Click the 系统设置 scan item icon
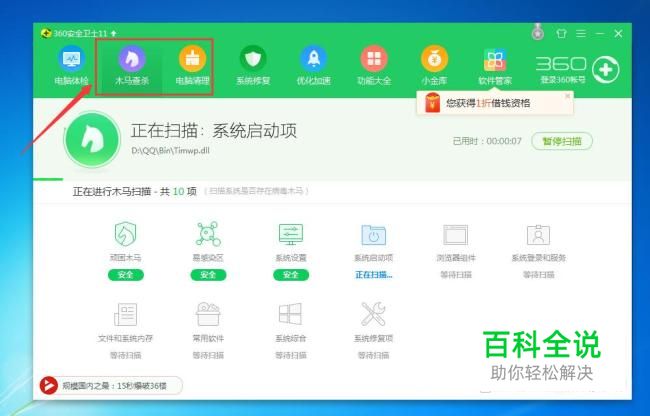The height and width of the screenshot is (416, 650). [291, 234]
